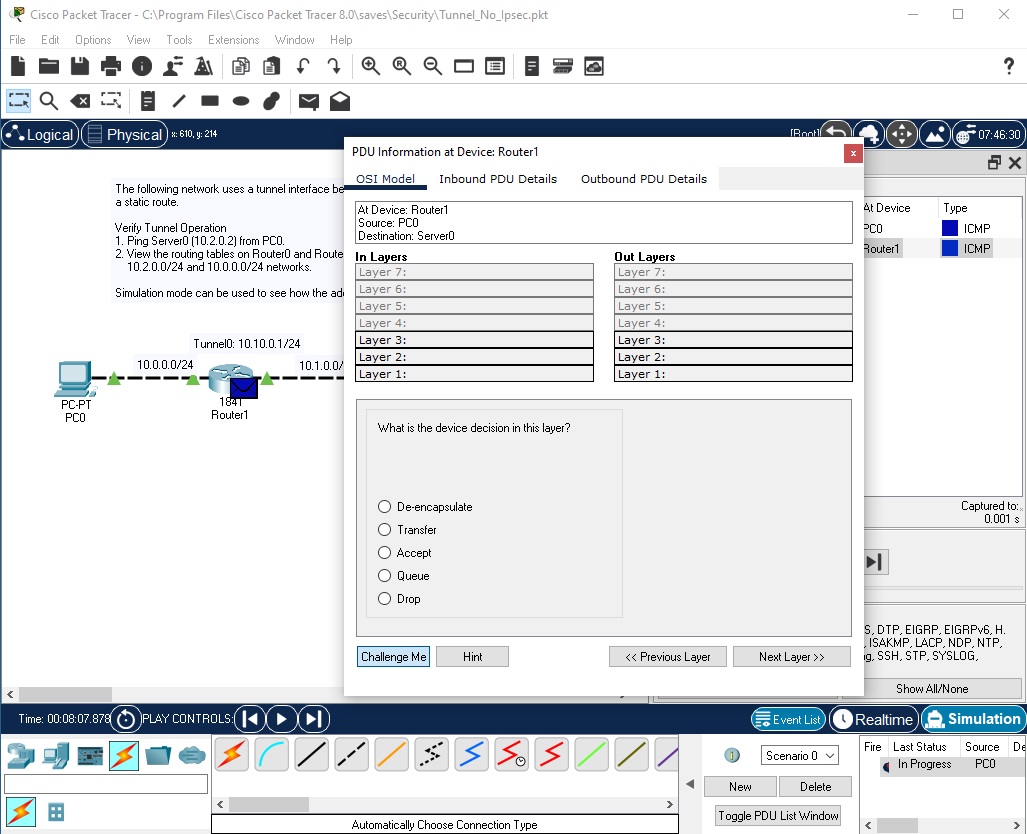Image resolution: width=1027 pixels, height=834 pixels.
Task: Open the Tools menu
Action: [x=179, y=40]
